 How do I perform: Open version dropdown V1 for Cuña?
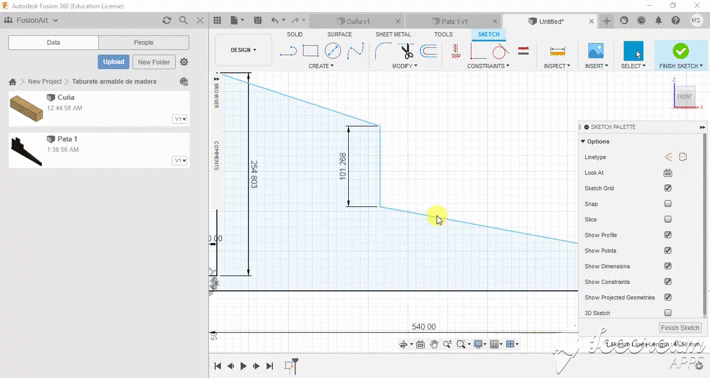180,119
